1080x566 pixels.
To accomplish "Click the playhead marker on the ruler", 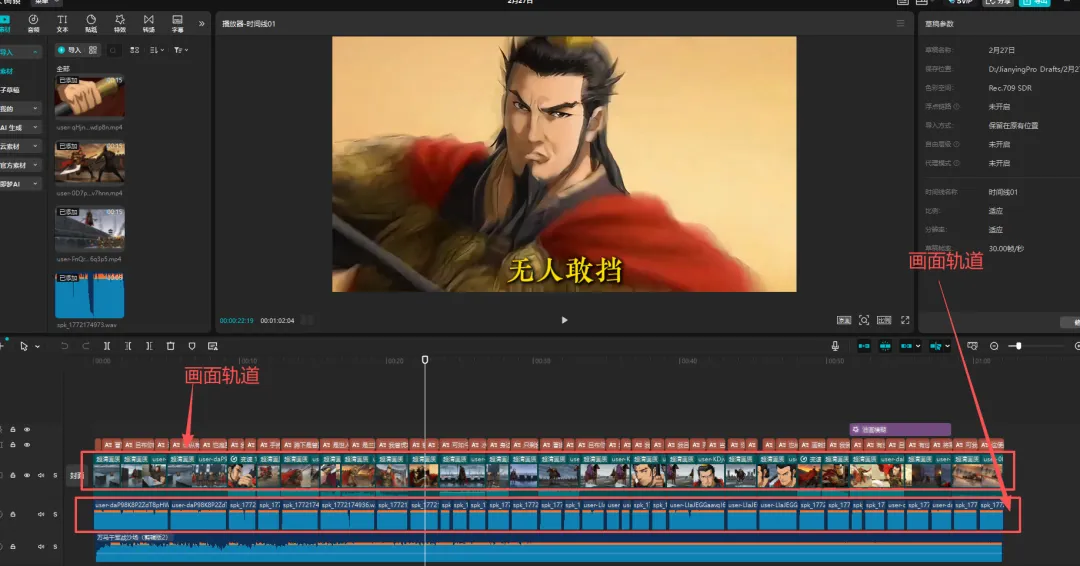I will (x=425, y=360).
